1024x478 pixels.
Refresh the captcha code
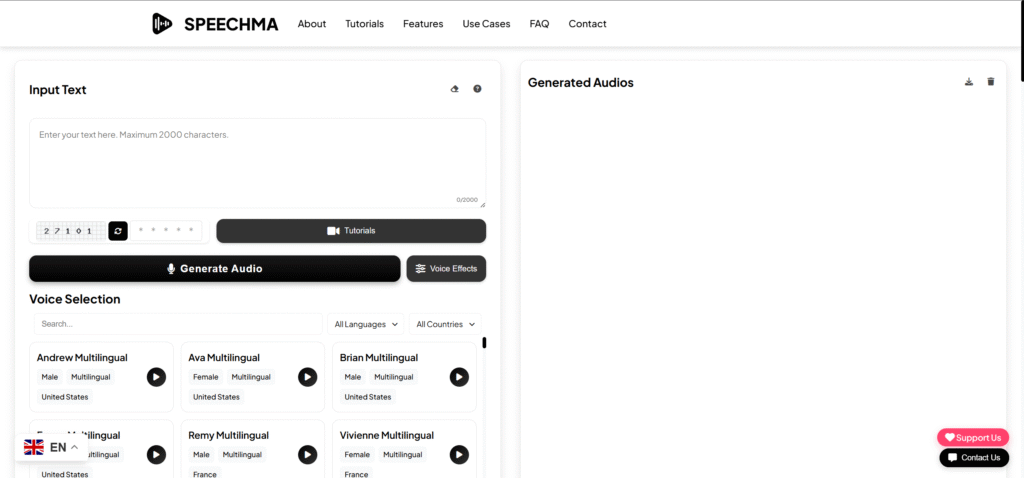point(118,231)
